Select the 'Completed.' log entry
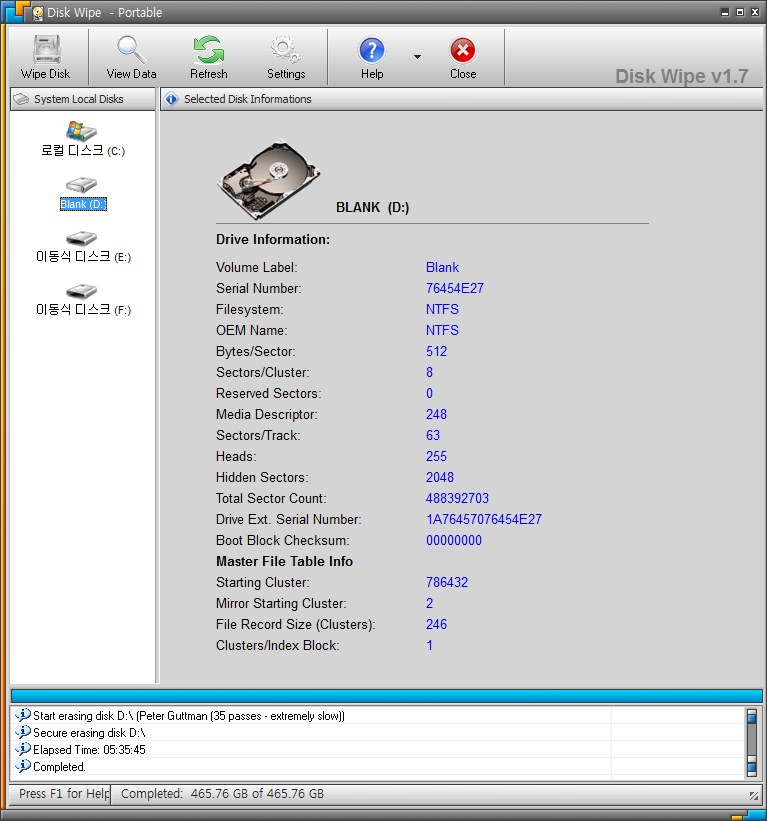Image resolution: width=767 pixels, height=821 pixels. click(59, 767)
